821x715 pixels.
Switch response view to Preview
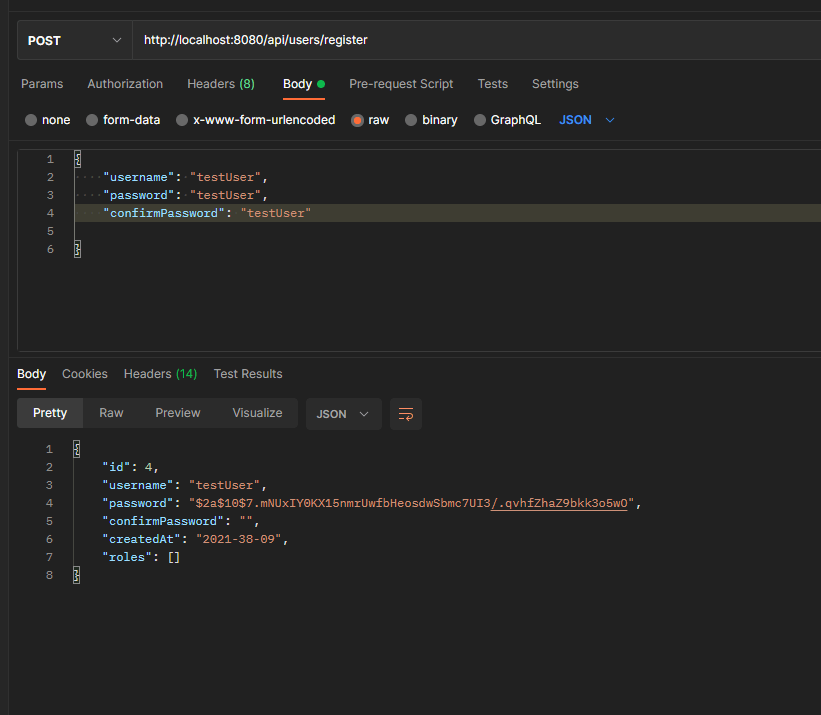click(x=177, y=413)
